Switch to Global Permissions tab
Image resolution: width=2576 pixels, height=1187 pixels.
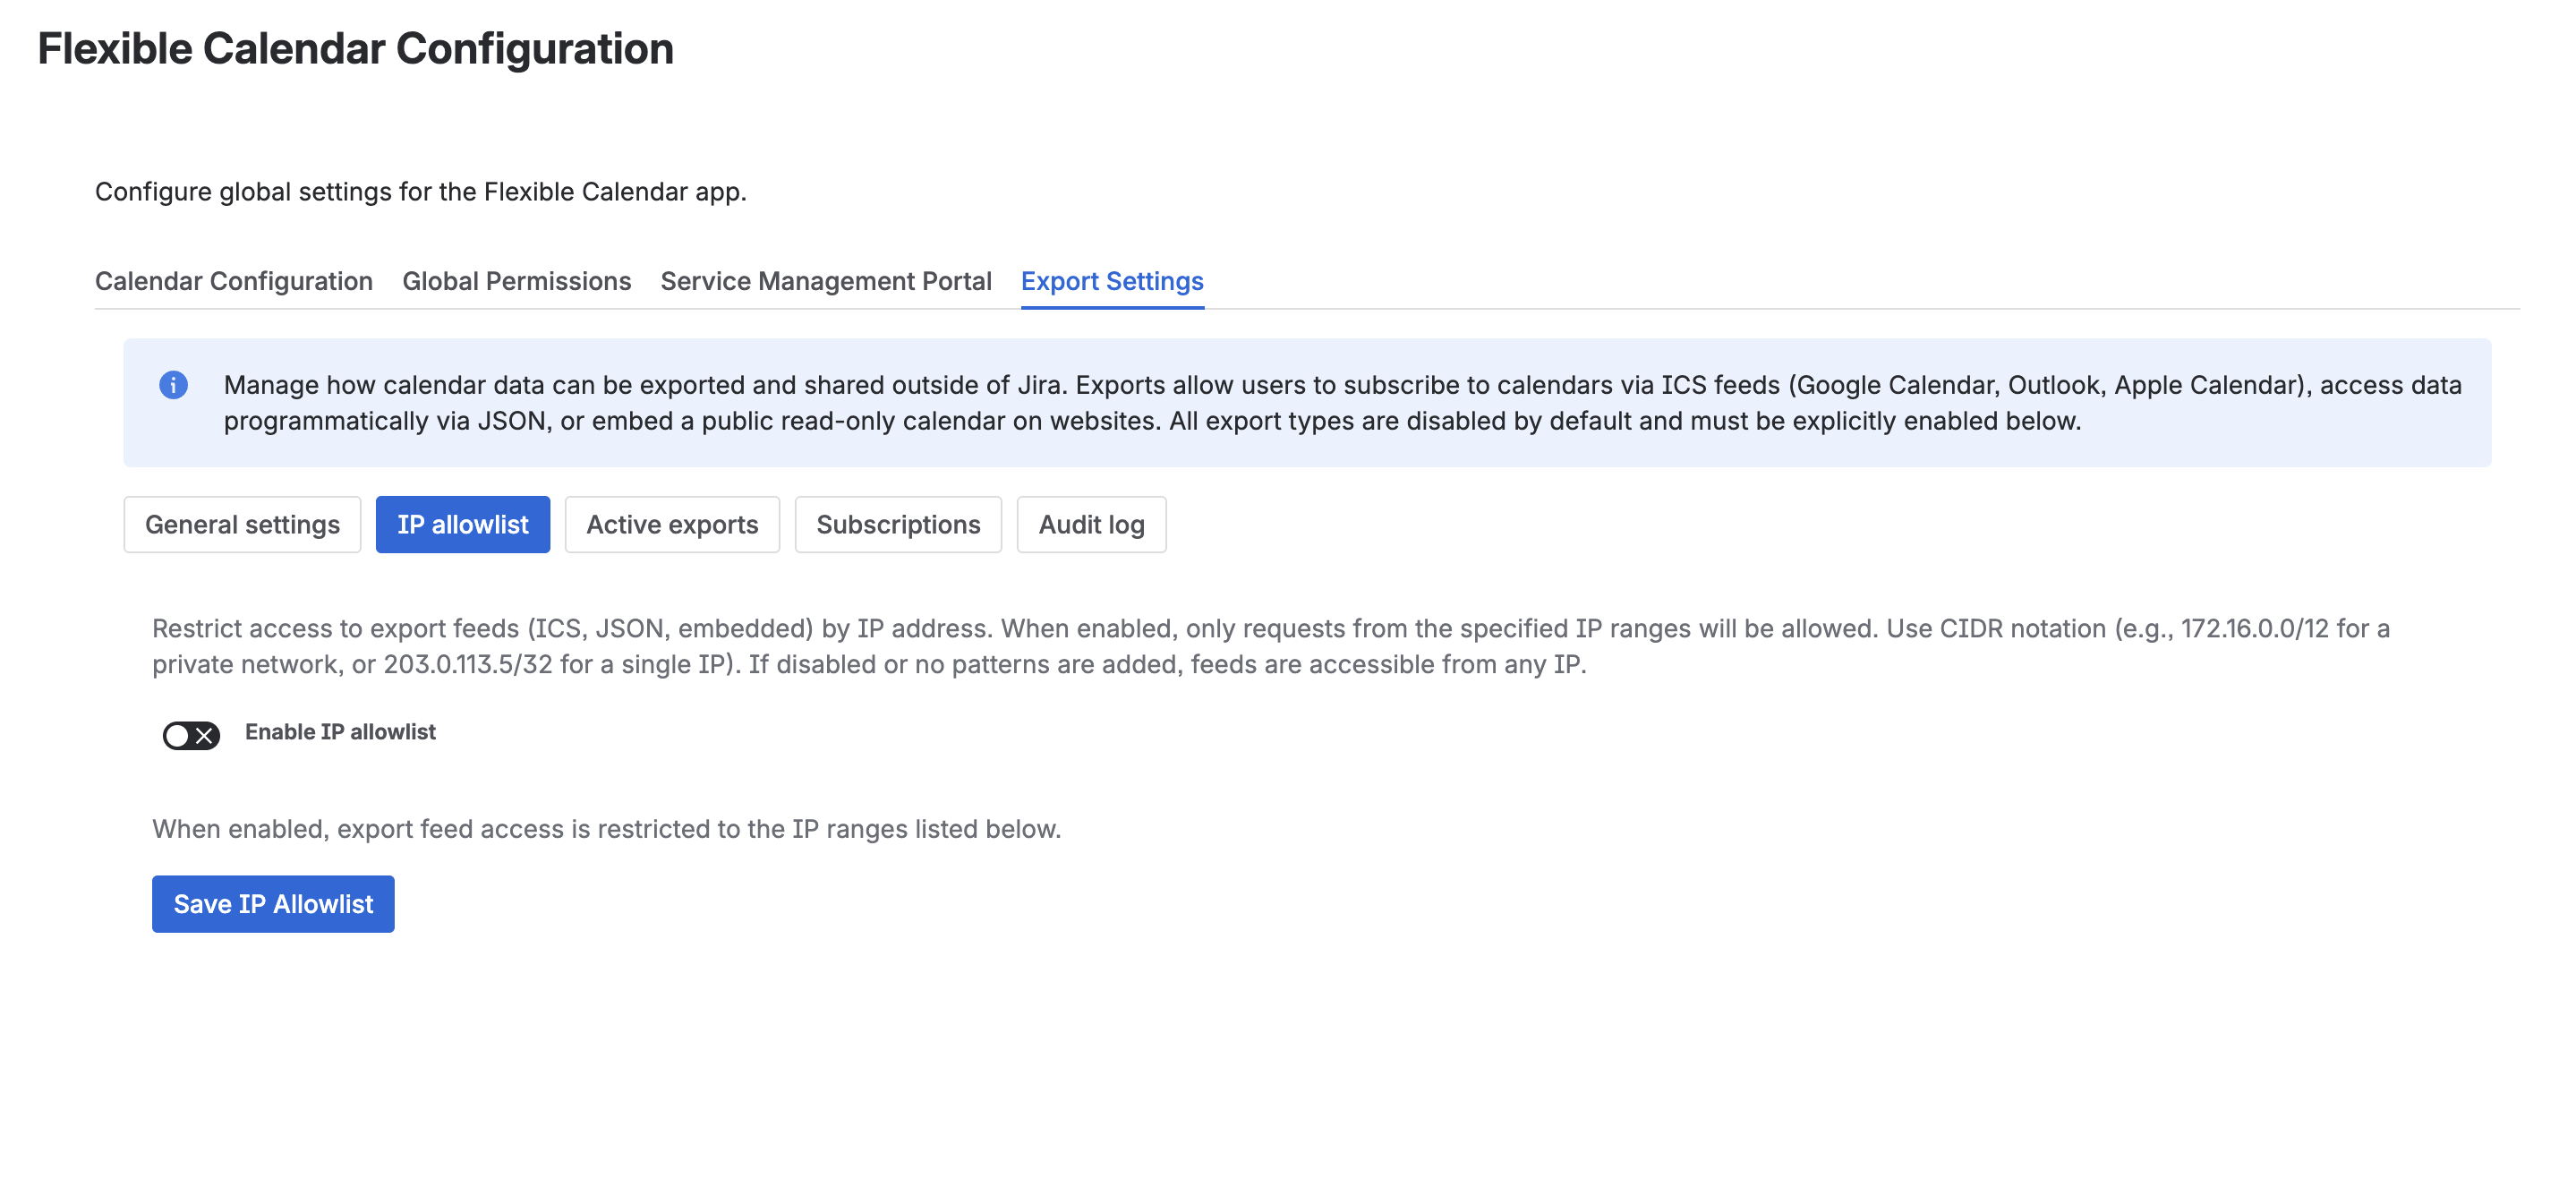coord(516,282)
